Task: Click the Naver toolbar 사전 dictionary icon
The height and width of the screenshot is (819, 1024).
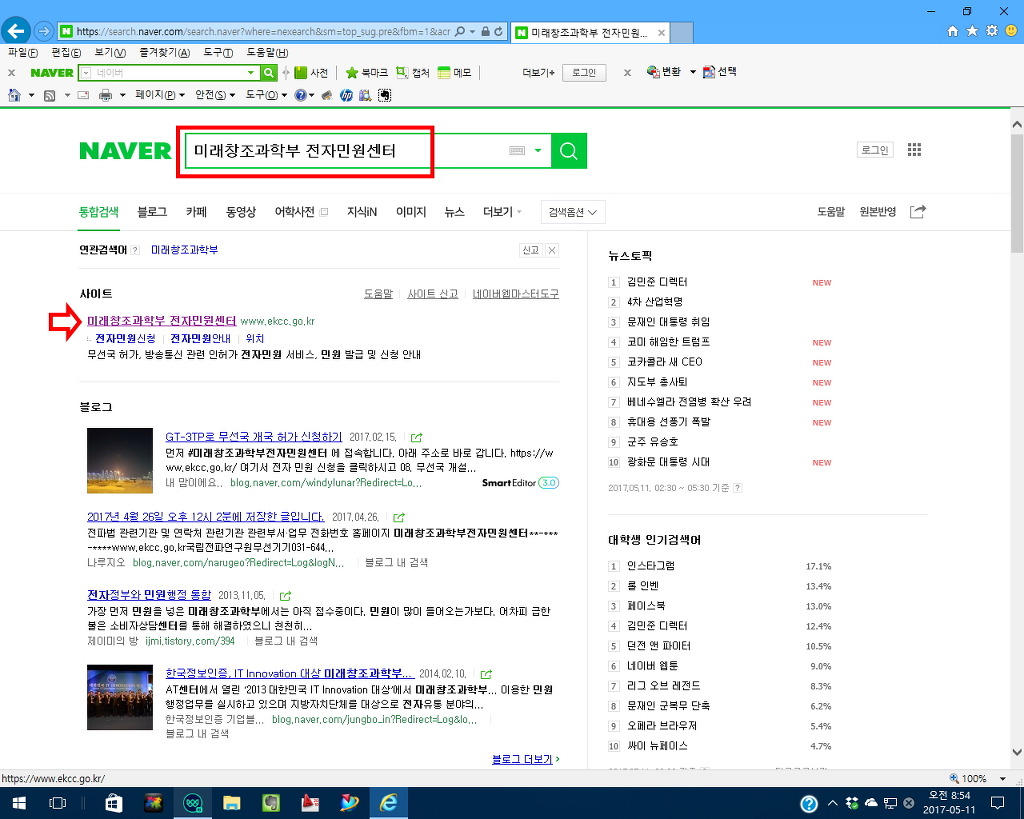Action: click(312, 73)
